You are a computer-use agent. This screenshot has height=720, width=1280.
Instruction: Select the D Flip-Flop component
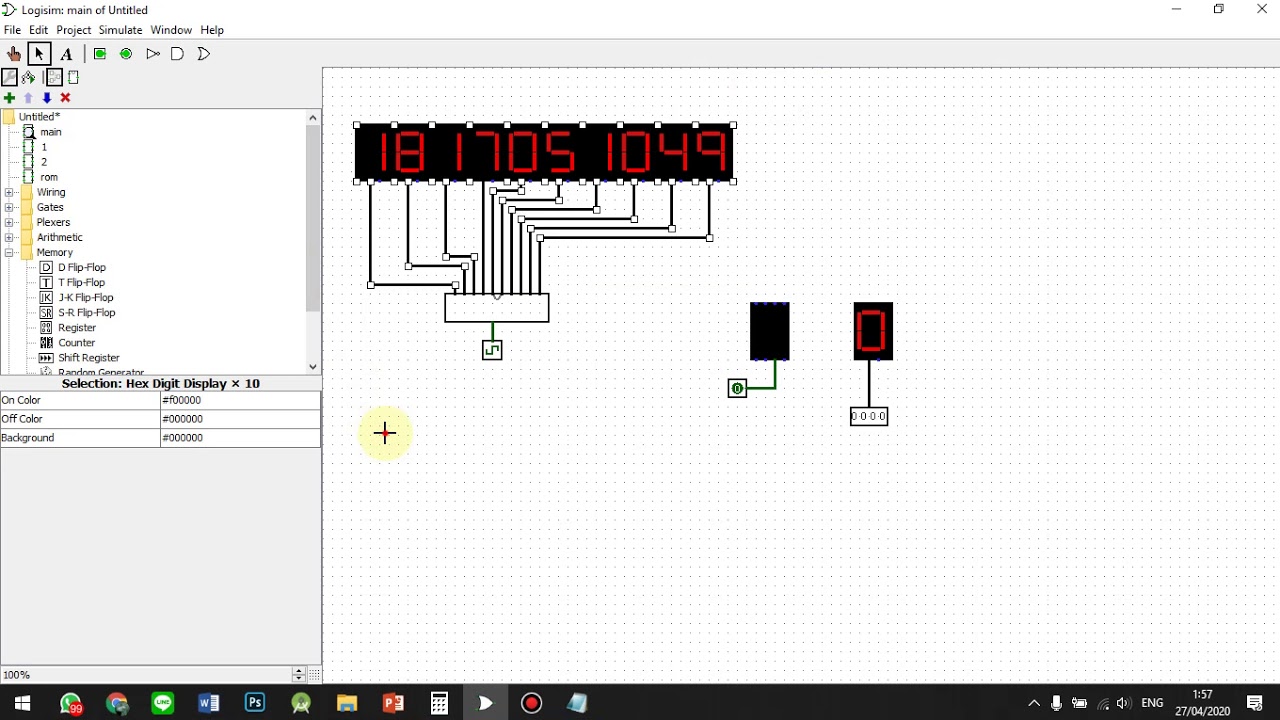72,267
